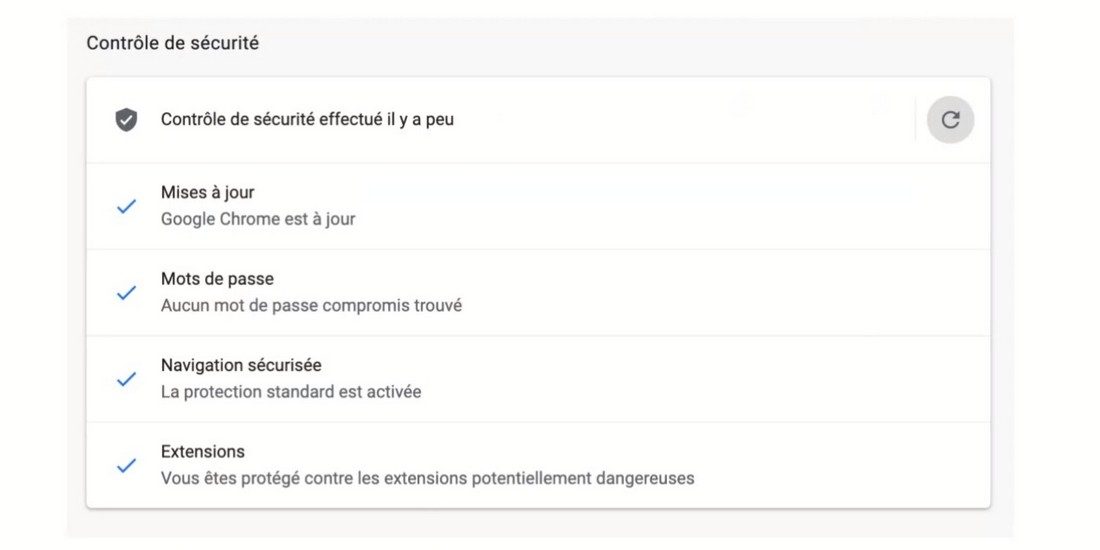Click "Contrôle de sécurité effectué il y a peu"

click(307, 120)
